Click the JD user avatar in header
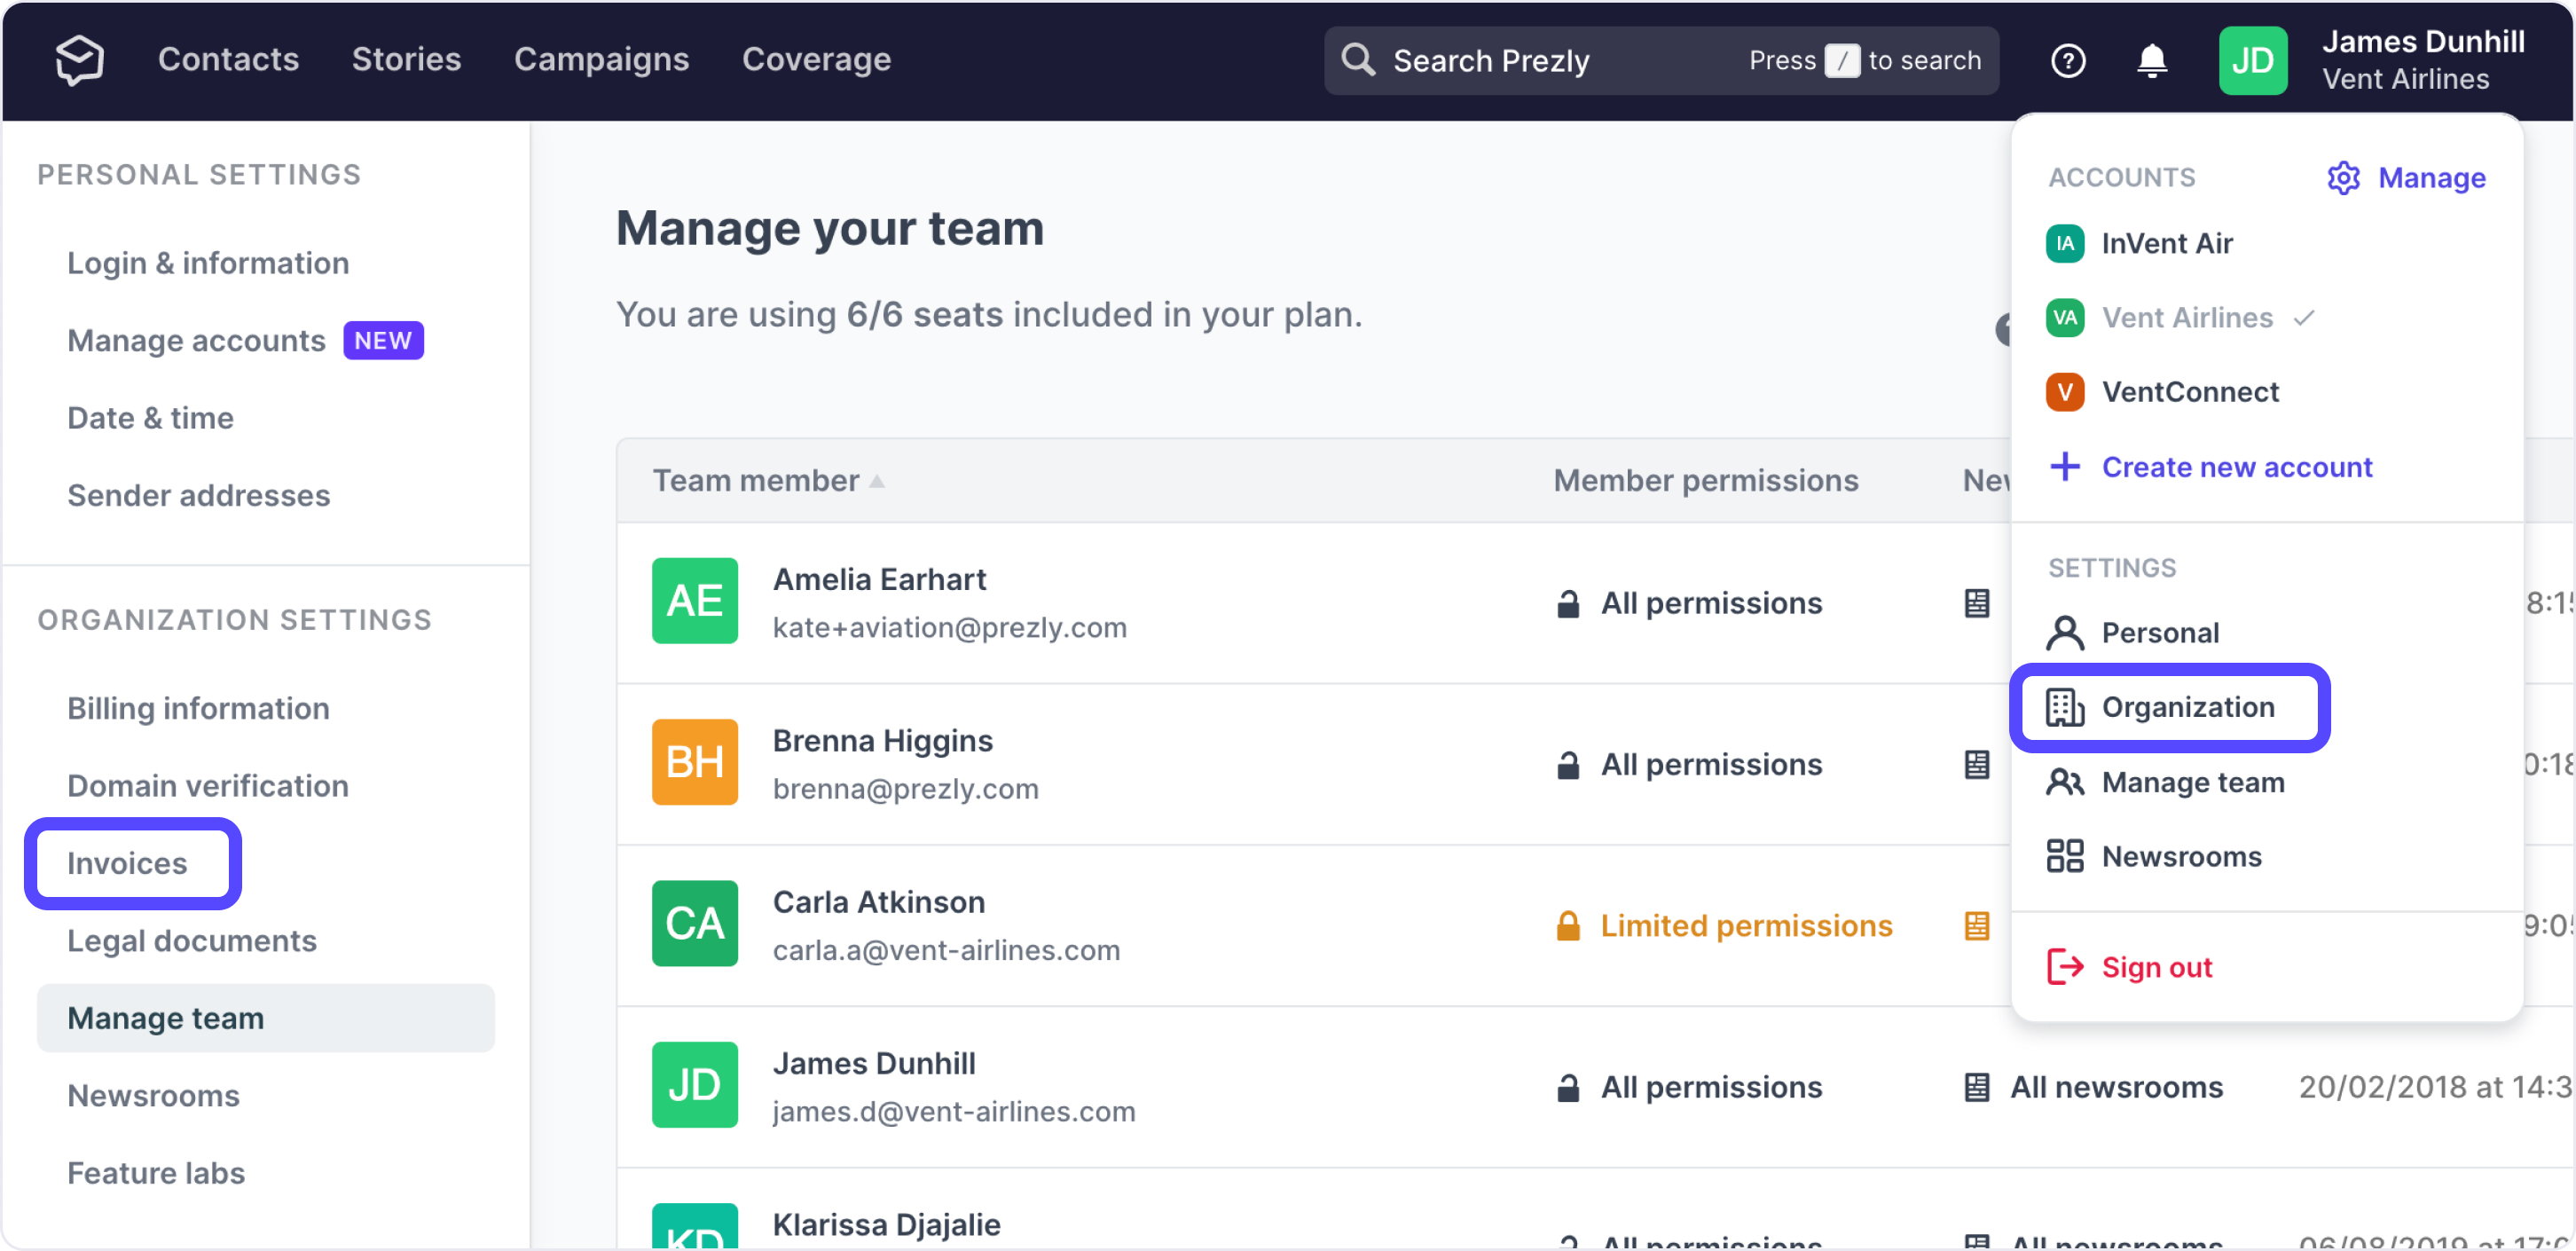The height and width of the screenshot is (1251, 2576). (x=2253, y=61)
